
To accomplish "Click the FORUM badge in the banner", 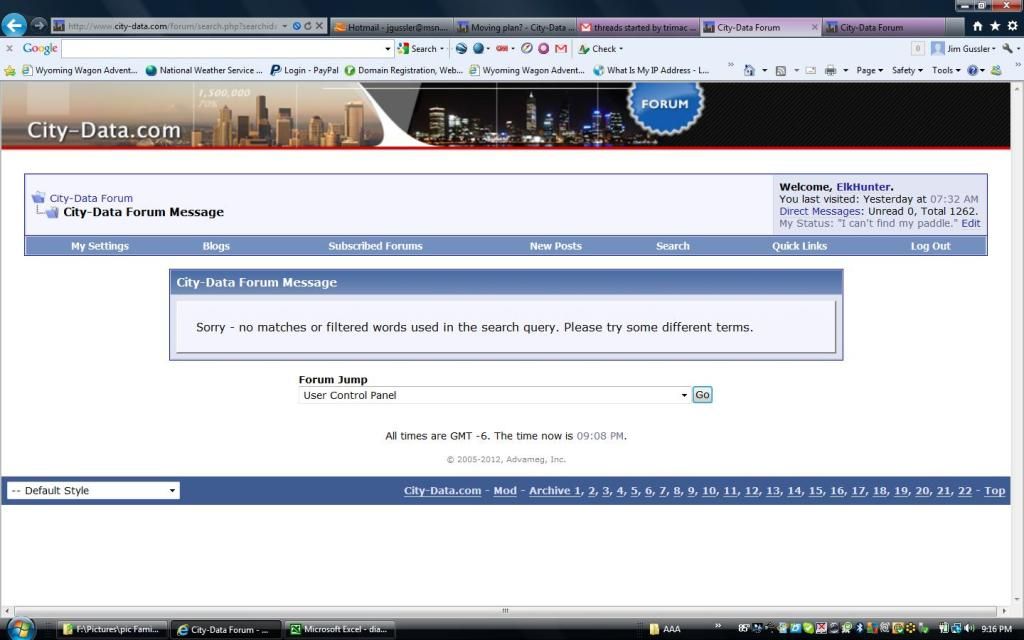I will [665, 104].
